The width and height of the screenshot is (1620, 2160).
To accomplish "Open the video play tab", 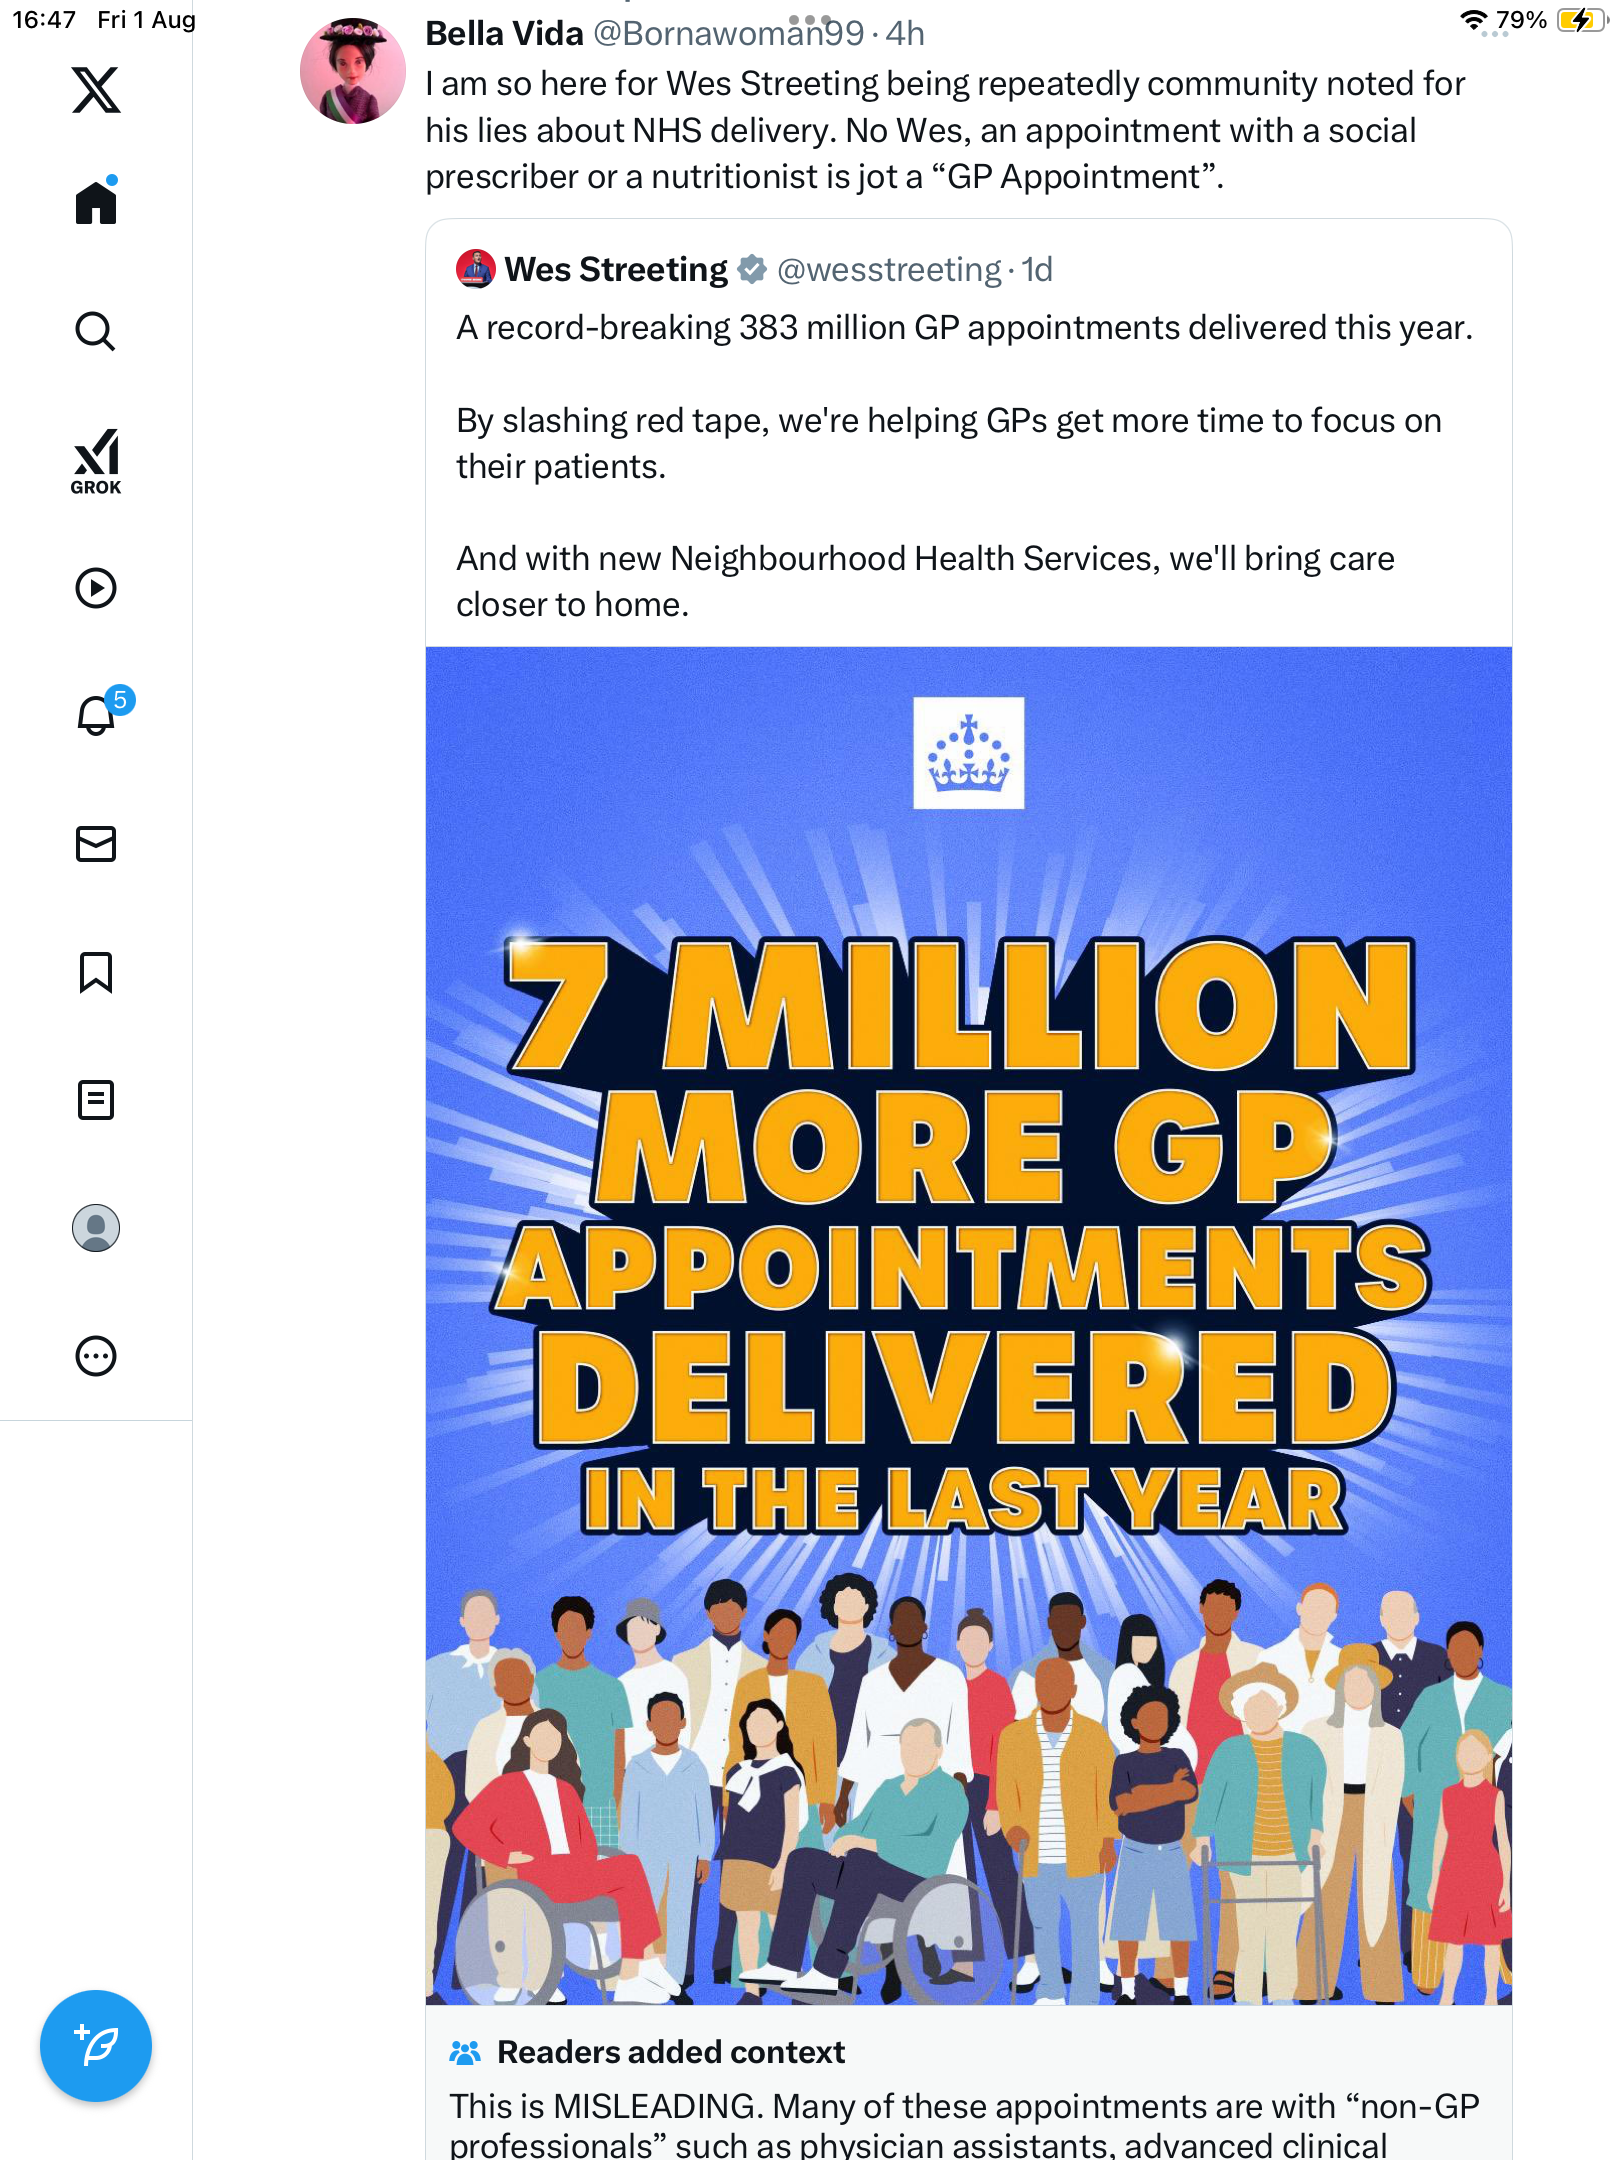I will (96, 588).
